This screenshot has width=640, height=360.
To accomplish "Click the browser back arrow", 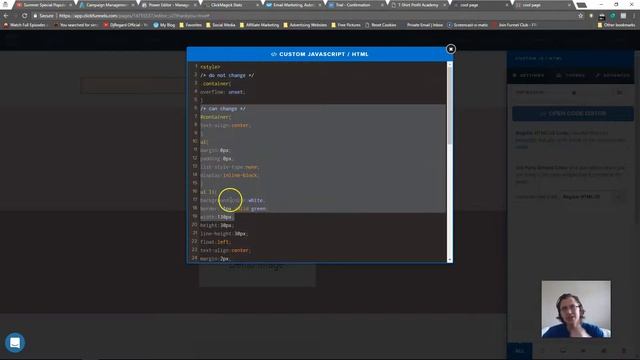I will click(x=6, y=16).
